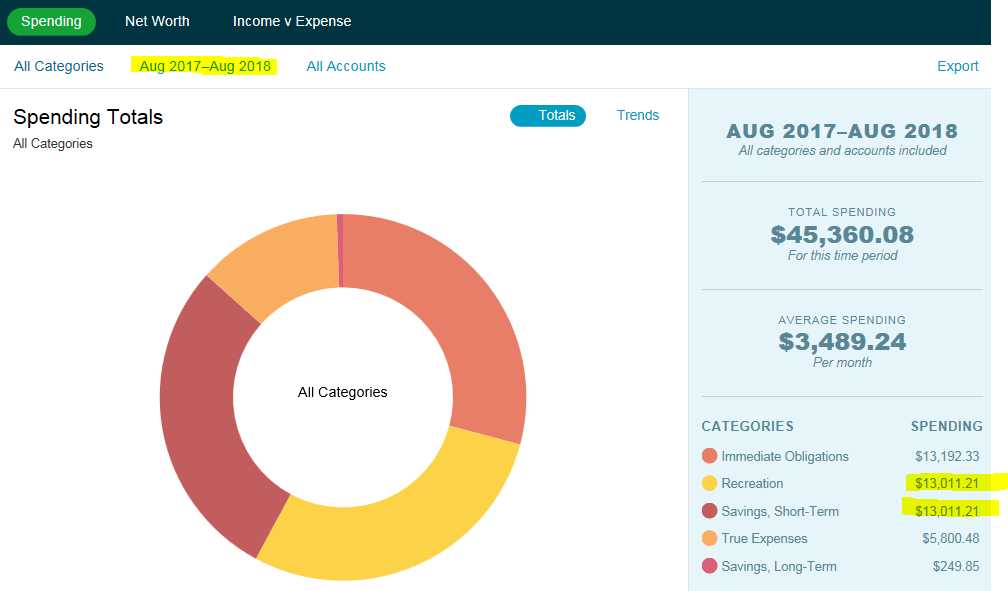The width and height of the screenshot is (1008, 591).
Task: Switch to the Spending report tab
Action: (51, 21)
